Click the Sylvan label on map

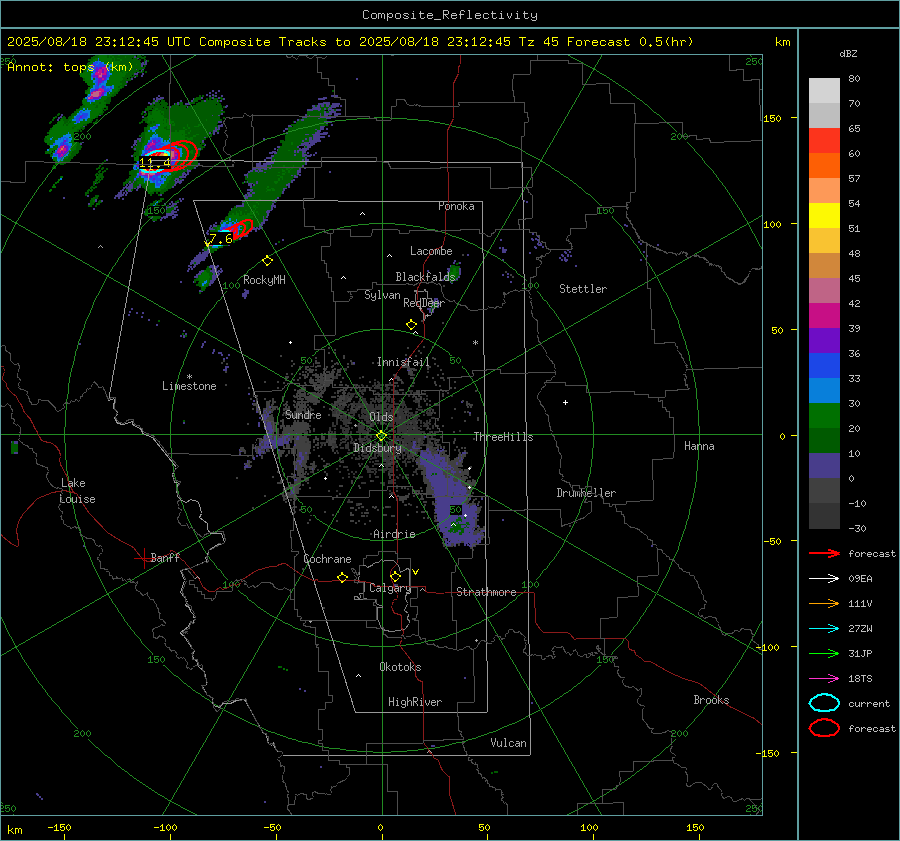pos(382,295)
